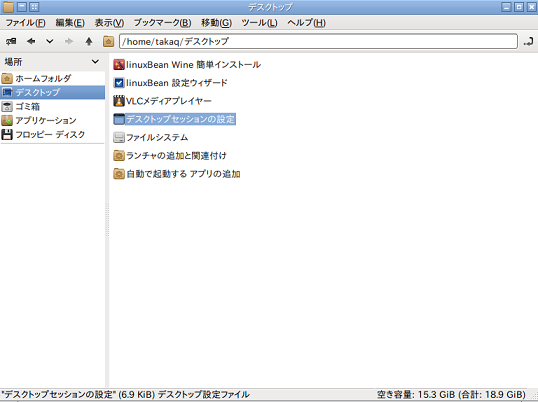The image size is (538, 402).
Task: Click the /home/takaq/デスクトップ path field
Action: pos(318,42)
